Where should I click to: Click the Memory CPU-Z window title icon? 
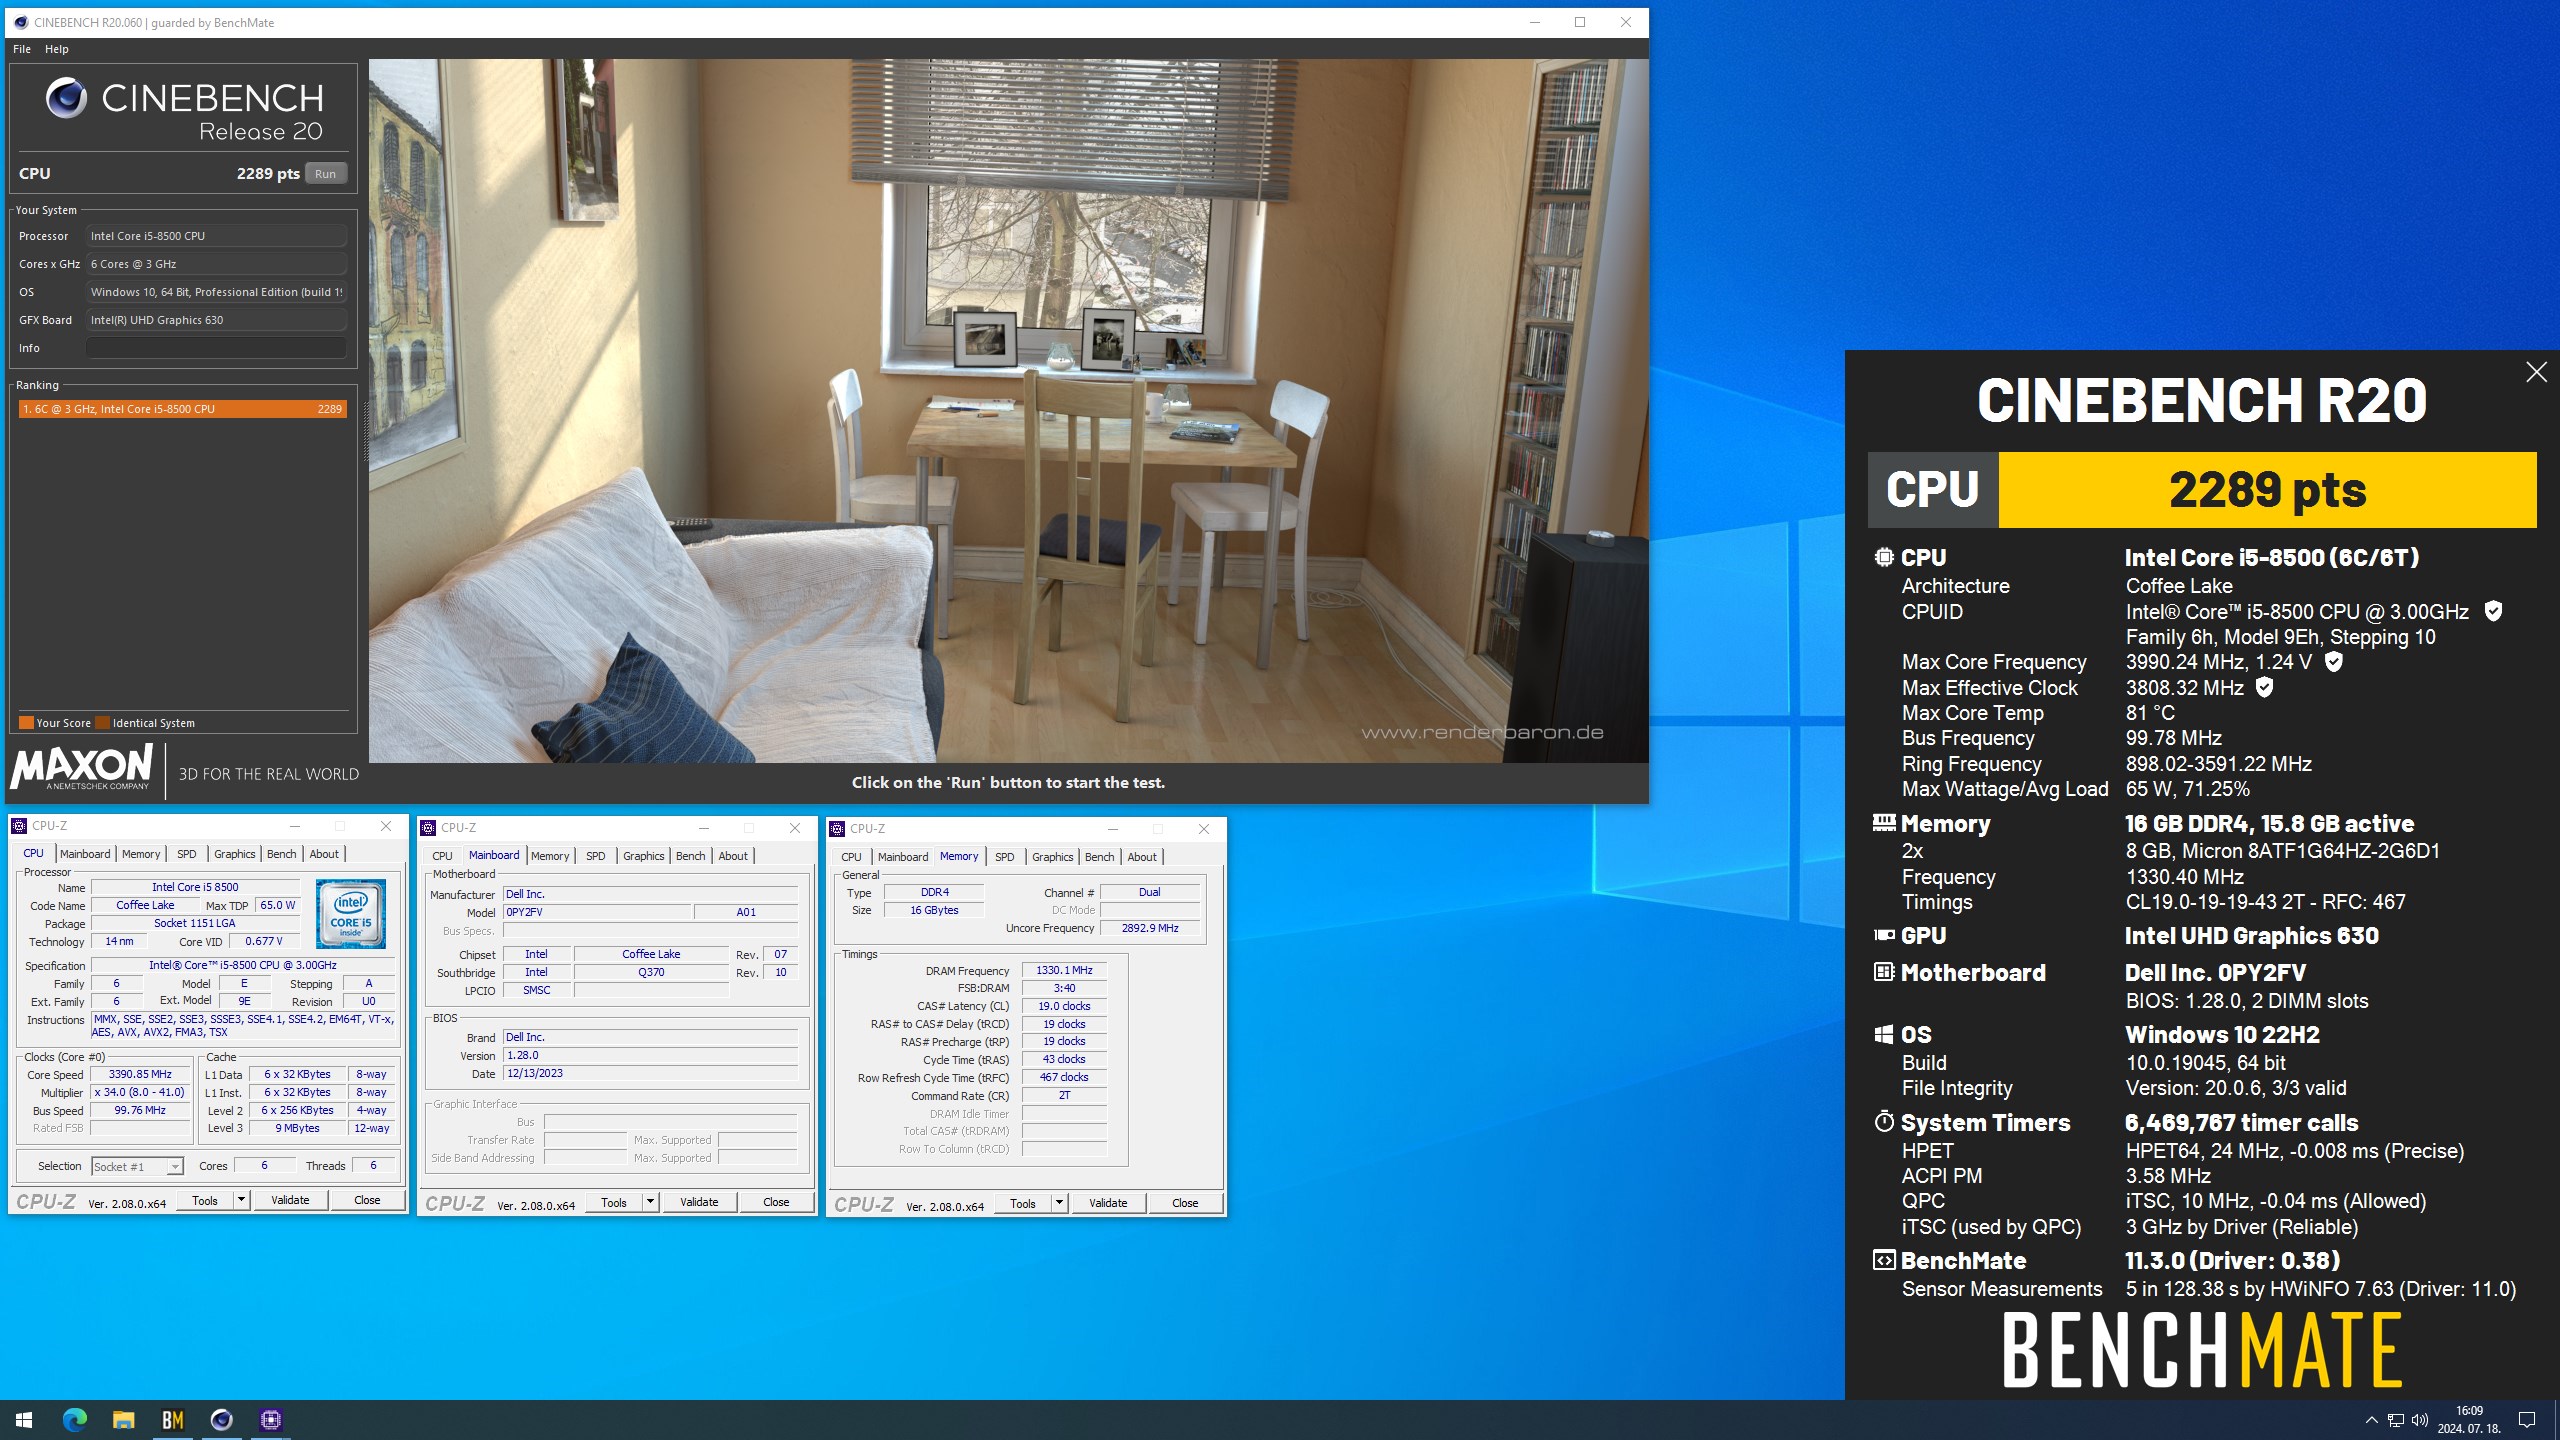(x=837, y=829)
